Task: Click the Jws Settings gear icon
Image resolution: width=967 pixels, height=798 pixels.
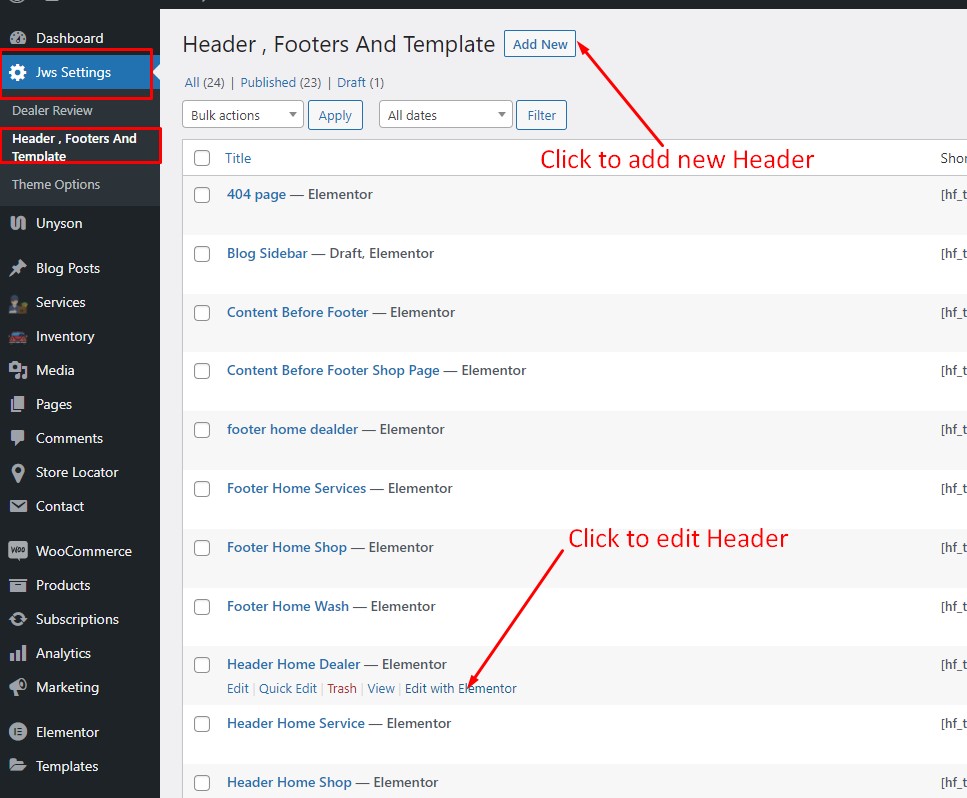Action: [18, 72]
